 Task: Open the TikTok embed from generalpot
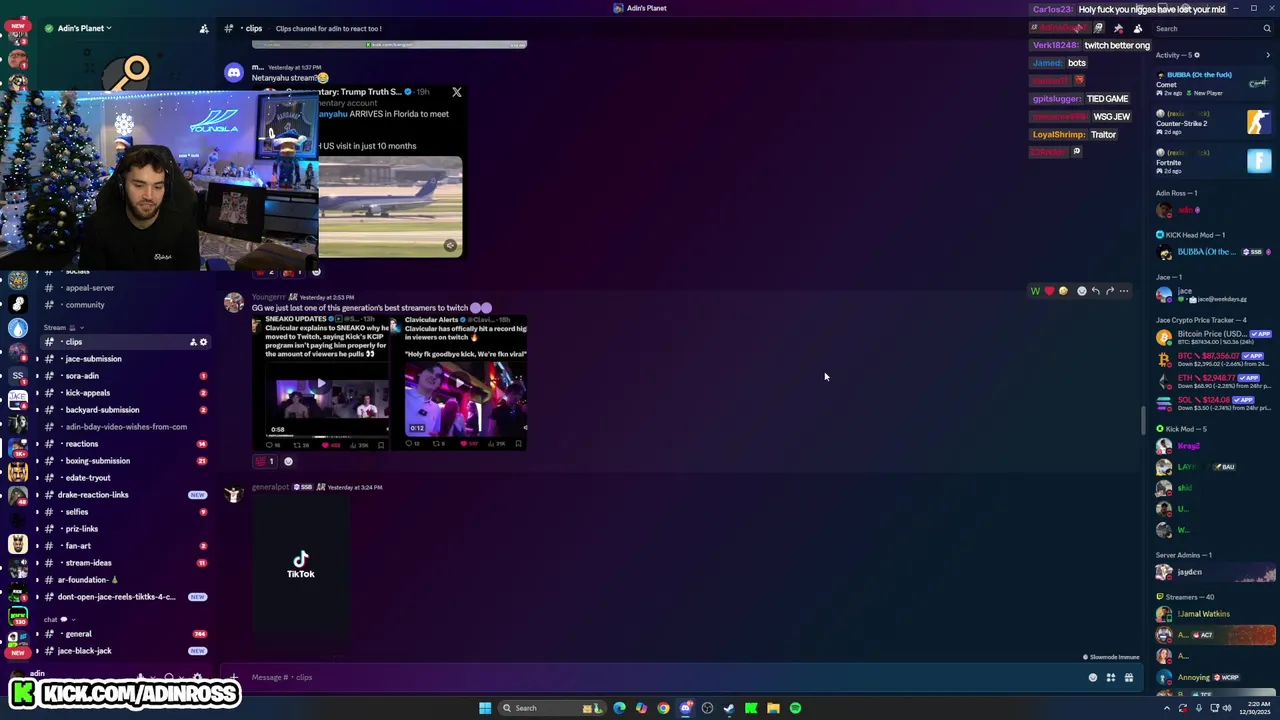(301, 565)
